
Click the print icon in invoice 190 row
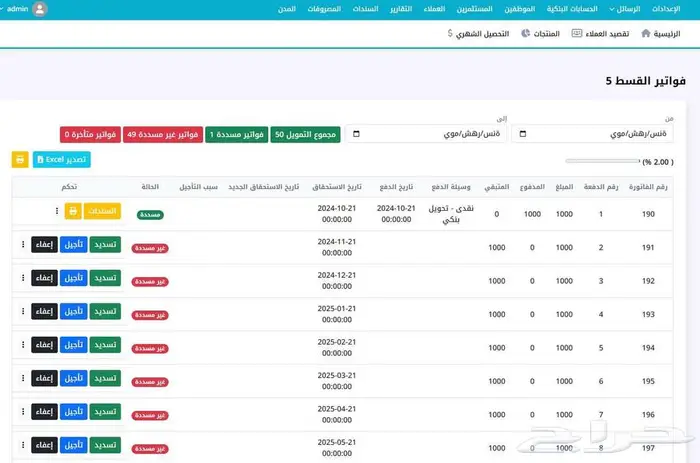pos(73,211)
